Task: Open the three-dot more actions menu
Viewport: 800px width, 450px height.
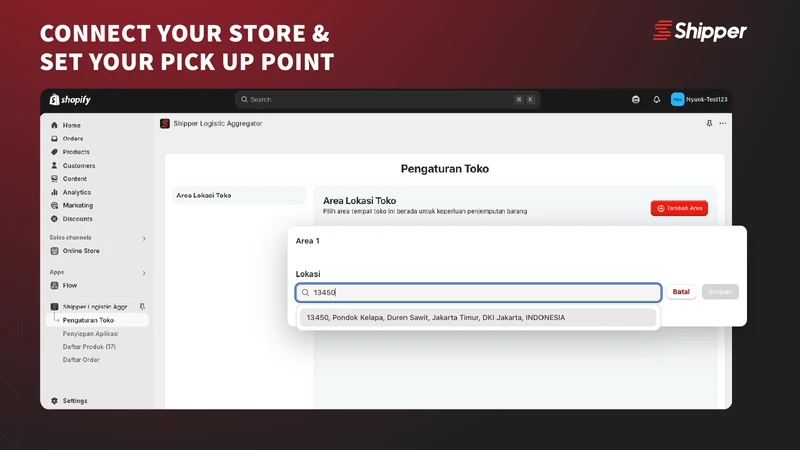Action: click(x=723, y=123)
